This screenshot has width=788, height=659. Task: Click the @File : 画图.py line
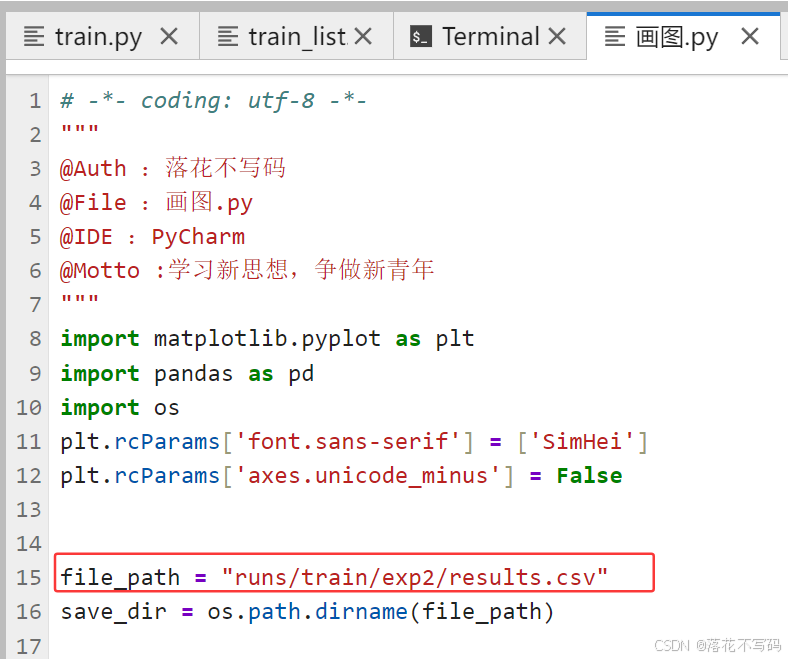156,203
